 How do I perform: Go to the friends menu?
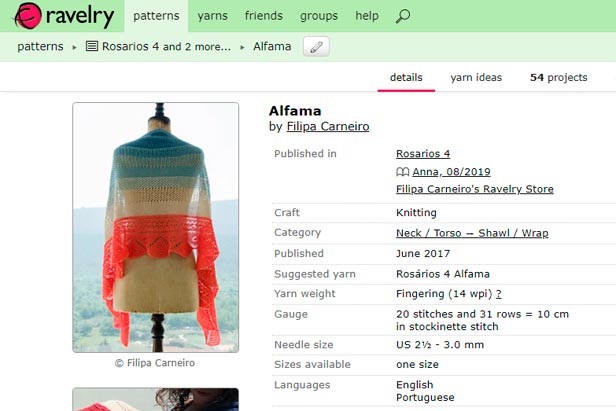(x=264, y=16)
